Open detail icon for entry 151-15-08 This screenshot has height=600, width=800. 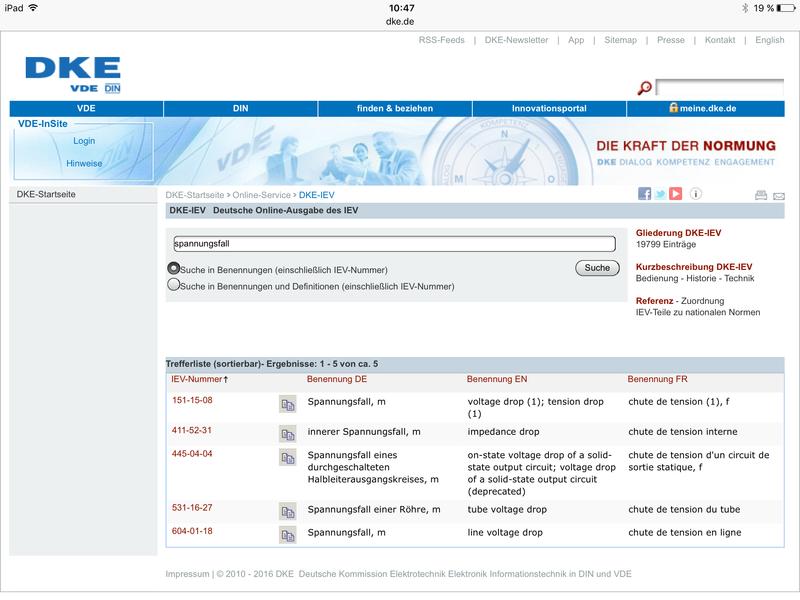(x=288, y=404)
